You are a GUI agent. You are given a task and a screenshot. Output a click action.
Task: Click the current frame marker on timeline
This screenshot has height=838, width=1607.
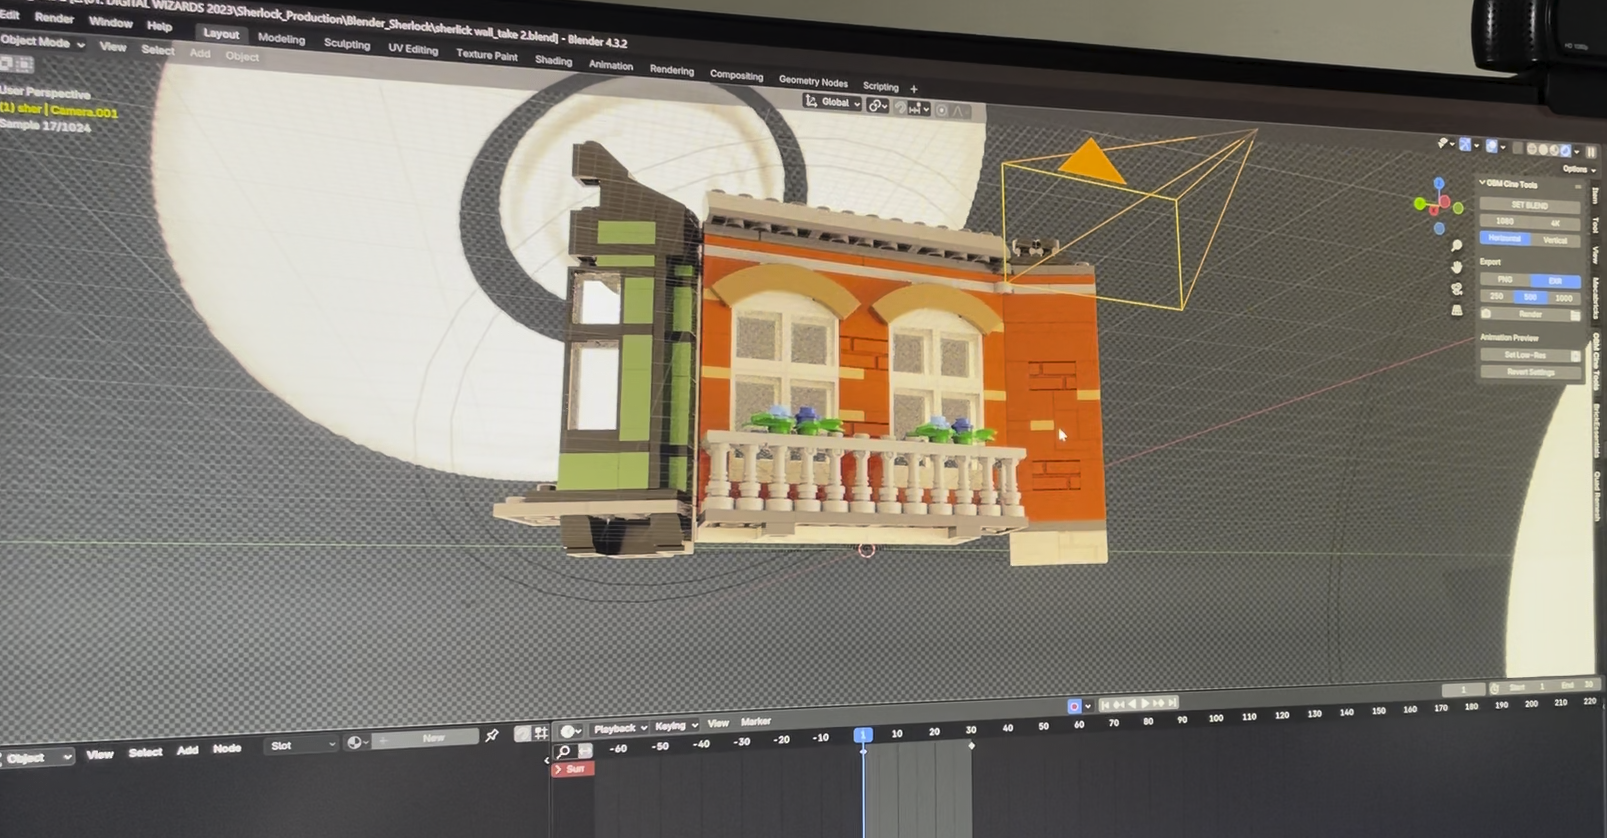(863, 735)
